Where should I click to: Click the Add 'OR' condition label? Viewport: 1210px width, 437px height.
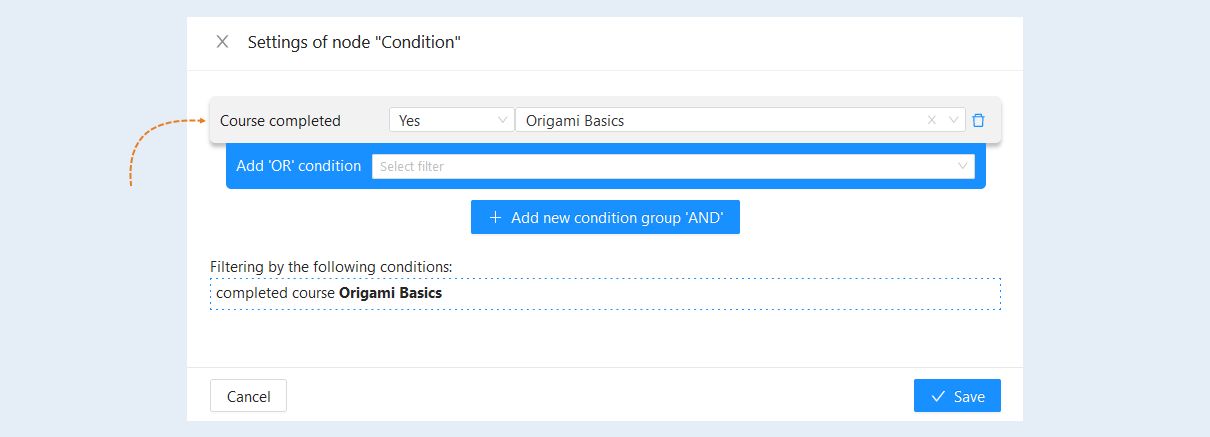[x=299, y=166]
